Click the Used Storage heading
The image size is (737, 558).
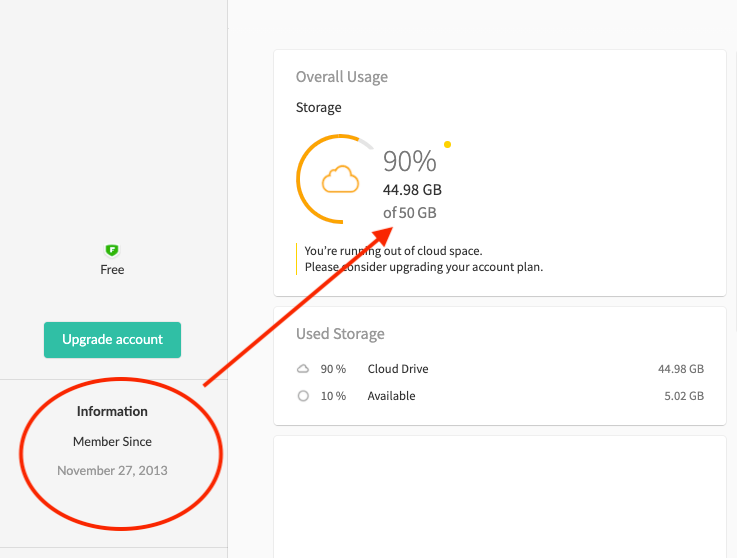pyautogui.click(x=340, y=334)
